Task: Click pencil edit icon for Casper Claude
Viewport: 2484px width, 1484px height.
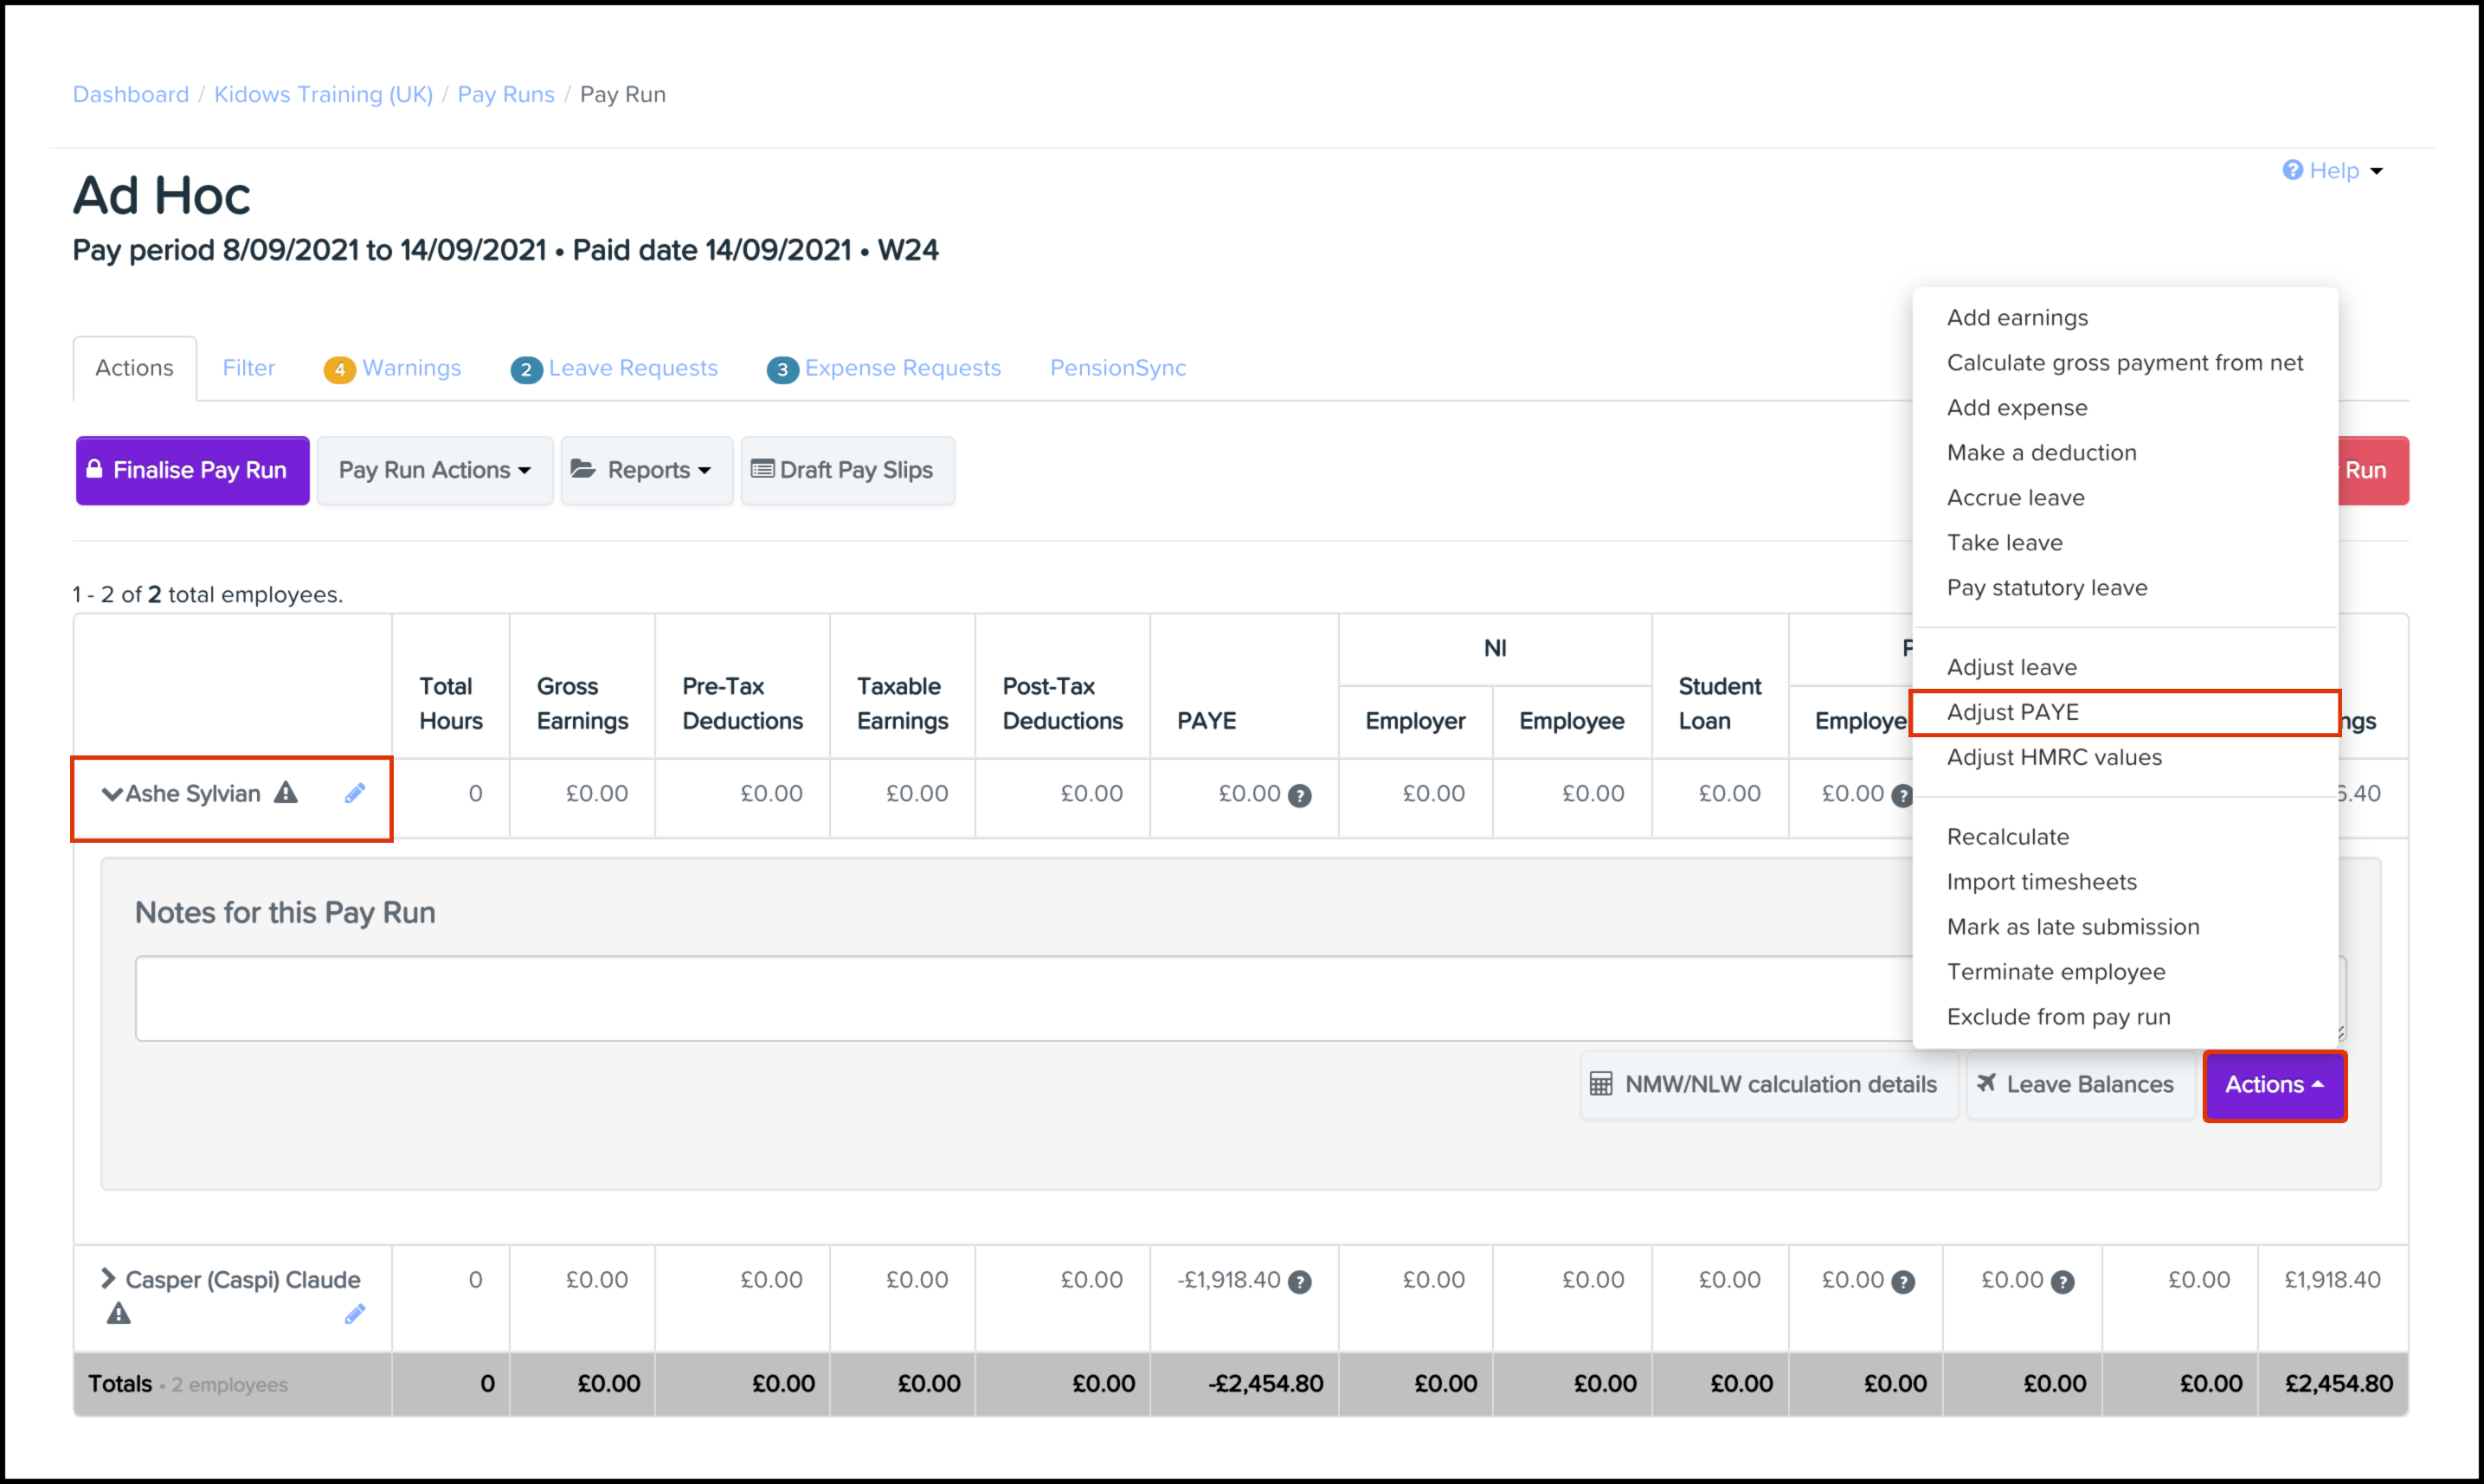Action: (355, 1314)
